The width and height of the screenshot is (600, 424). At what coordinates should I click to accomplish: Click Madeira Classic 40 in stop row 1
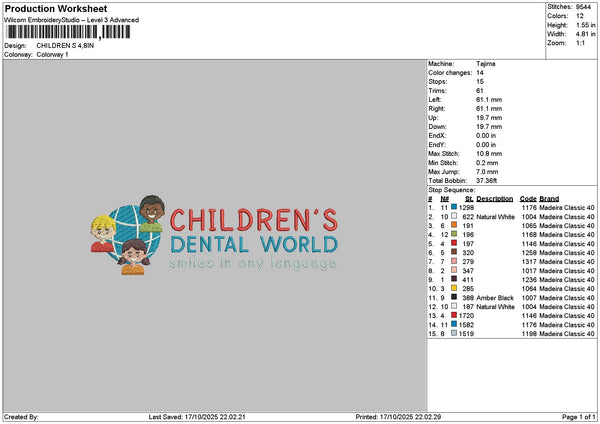(x=567, y=208)
